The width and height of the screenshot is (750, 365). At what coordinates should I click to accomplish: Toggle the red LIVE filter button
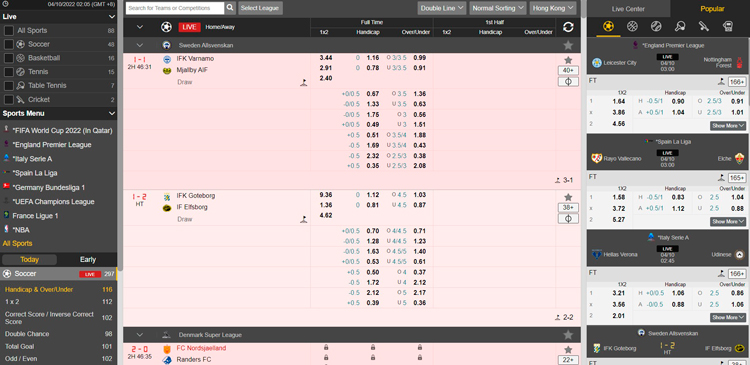pyautogui.click(x=189, y=27)
